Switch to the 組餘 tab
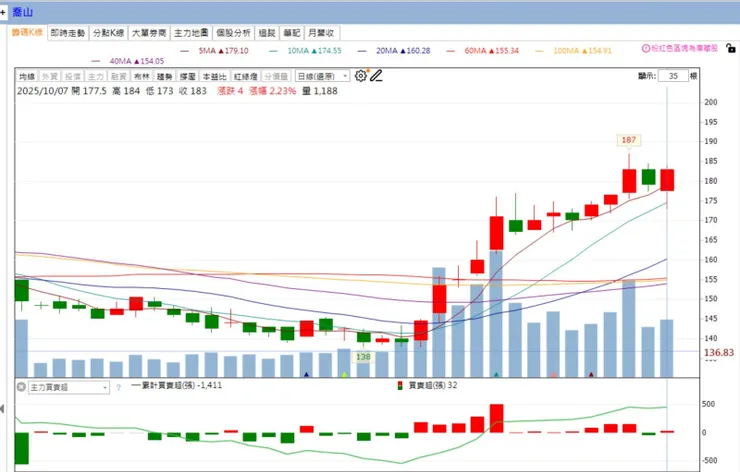Screen dimensions: 740x472 coord(267,33)
